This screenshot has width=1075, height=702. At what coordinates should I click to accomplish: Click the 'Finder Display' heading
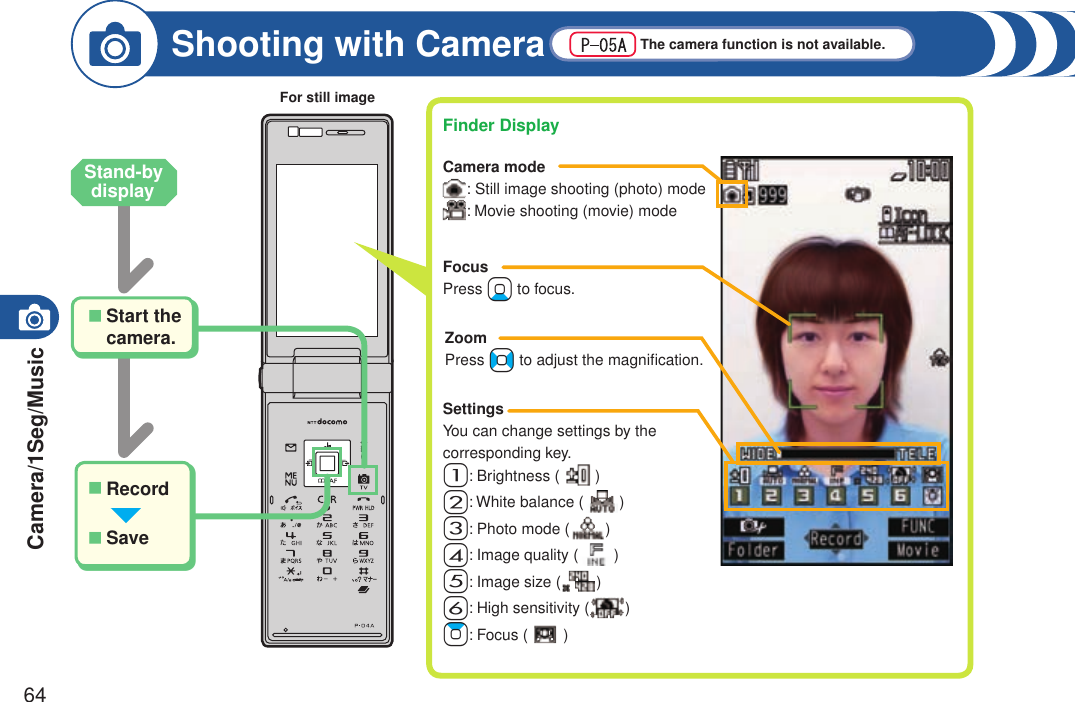501,125
